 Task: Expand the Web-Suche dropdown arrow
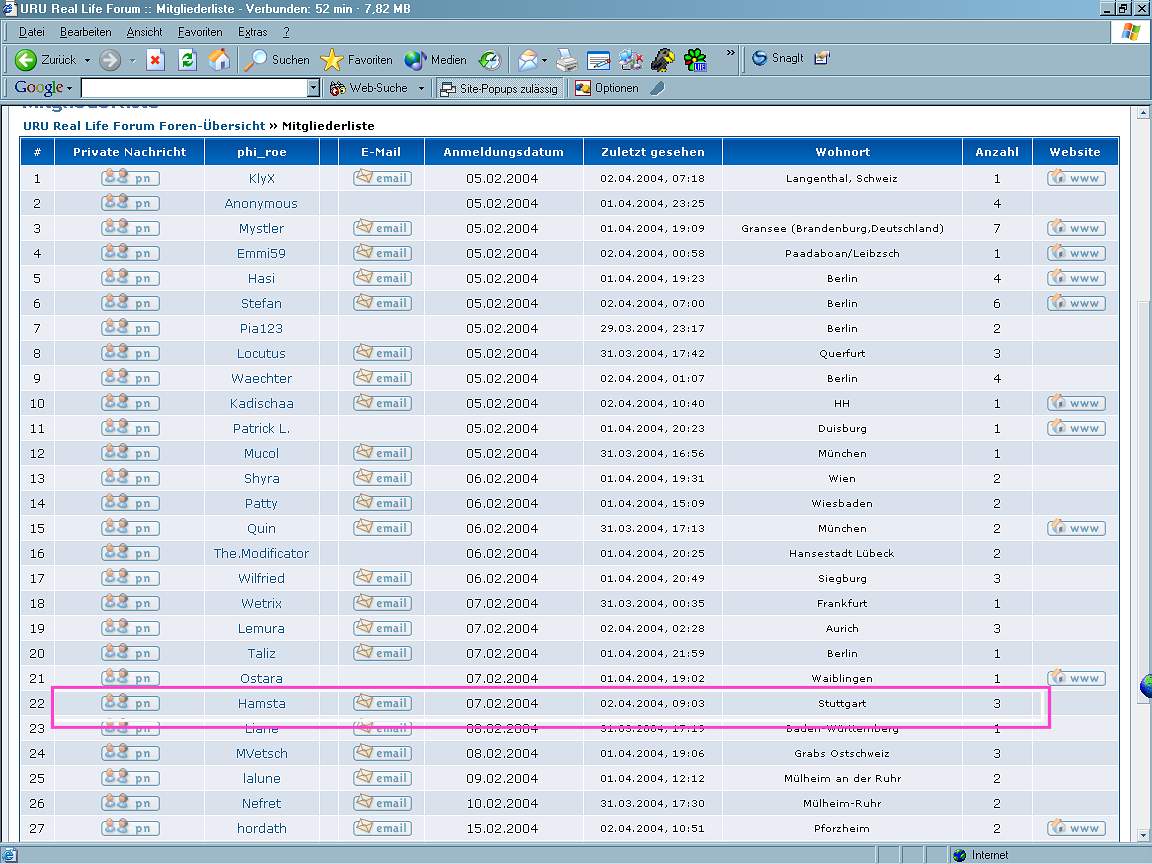click(x=421, y=88)
